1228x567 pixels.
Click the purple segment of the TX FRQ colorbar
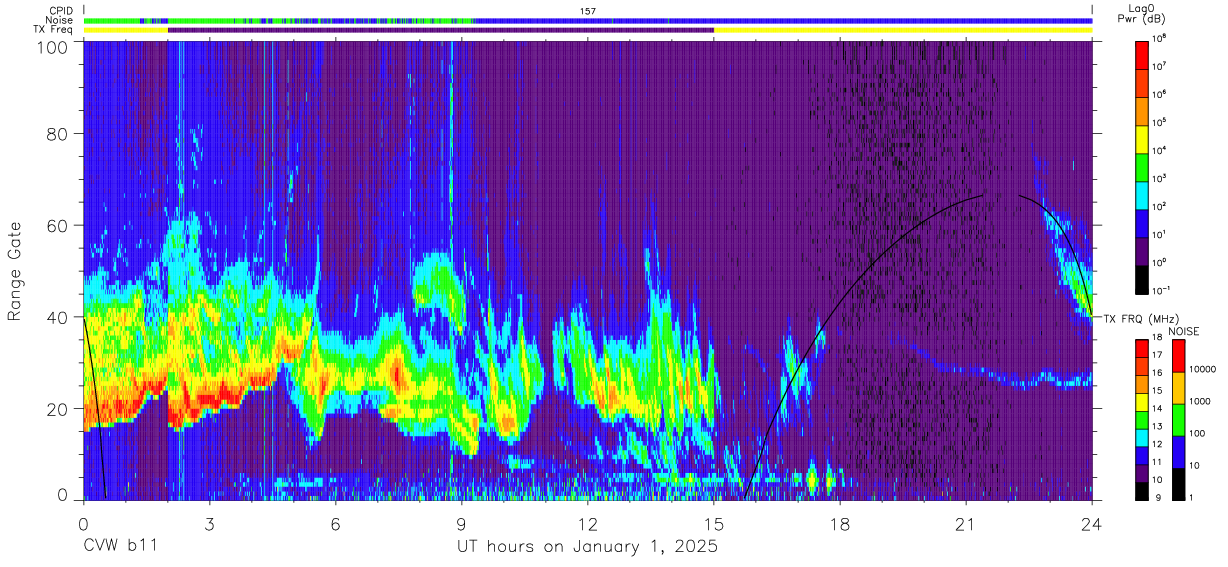(1142, 473)
